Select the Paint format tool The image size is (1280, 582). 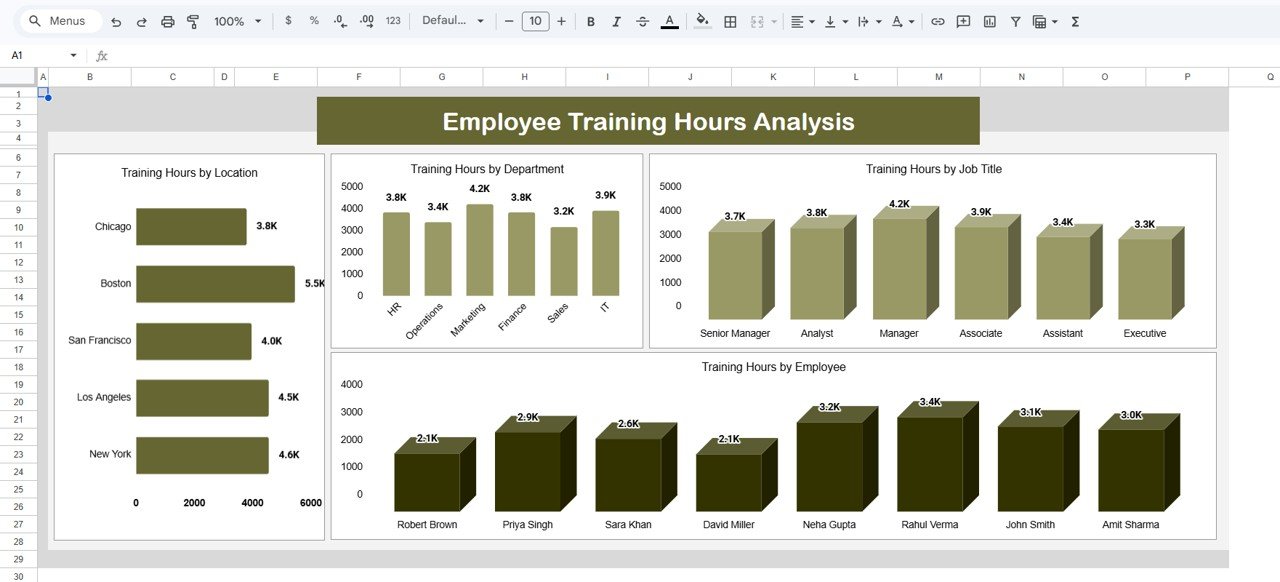click(x=192, y=21)
